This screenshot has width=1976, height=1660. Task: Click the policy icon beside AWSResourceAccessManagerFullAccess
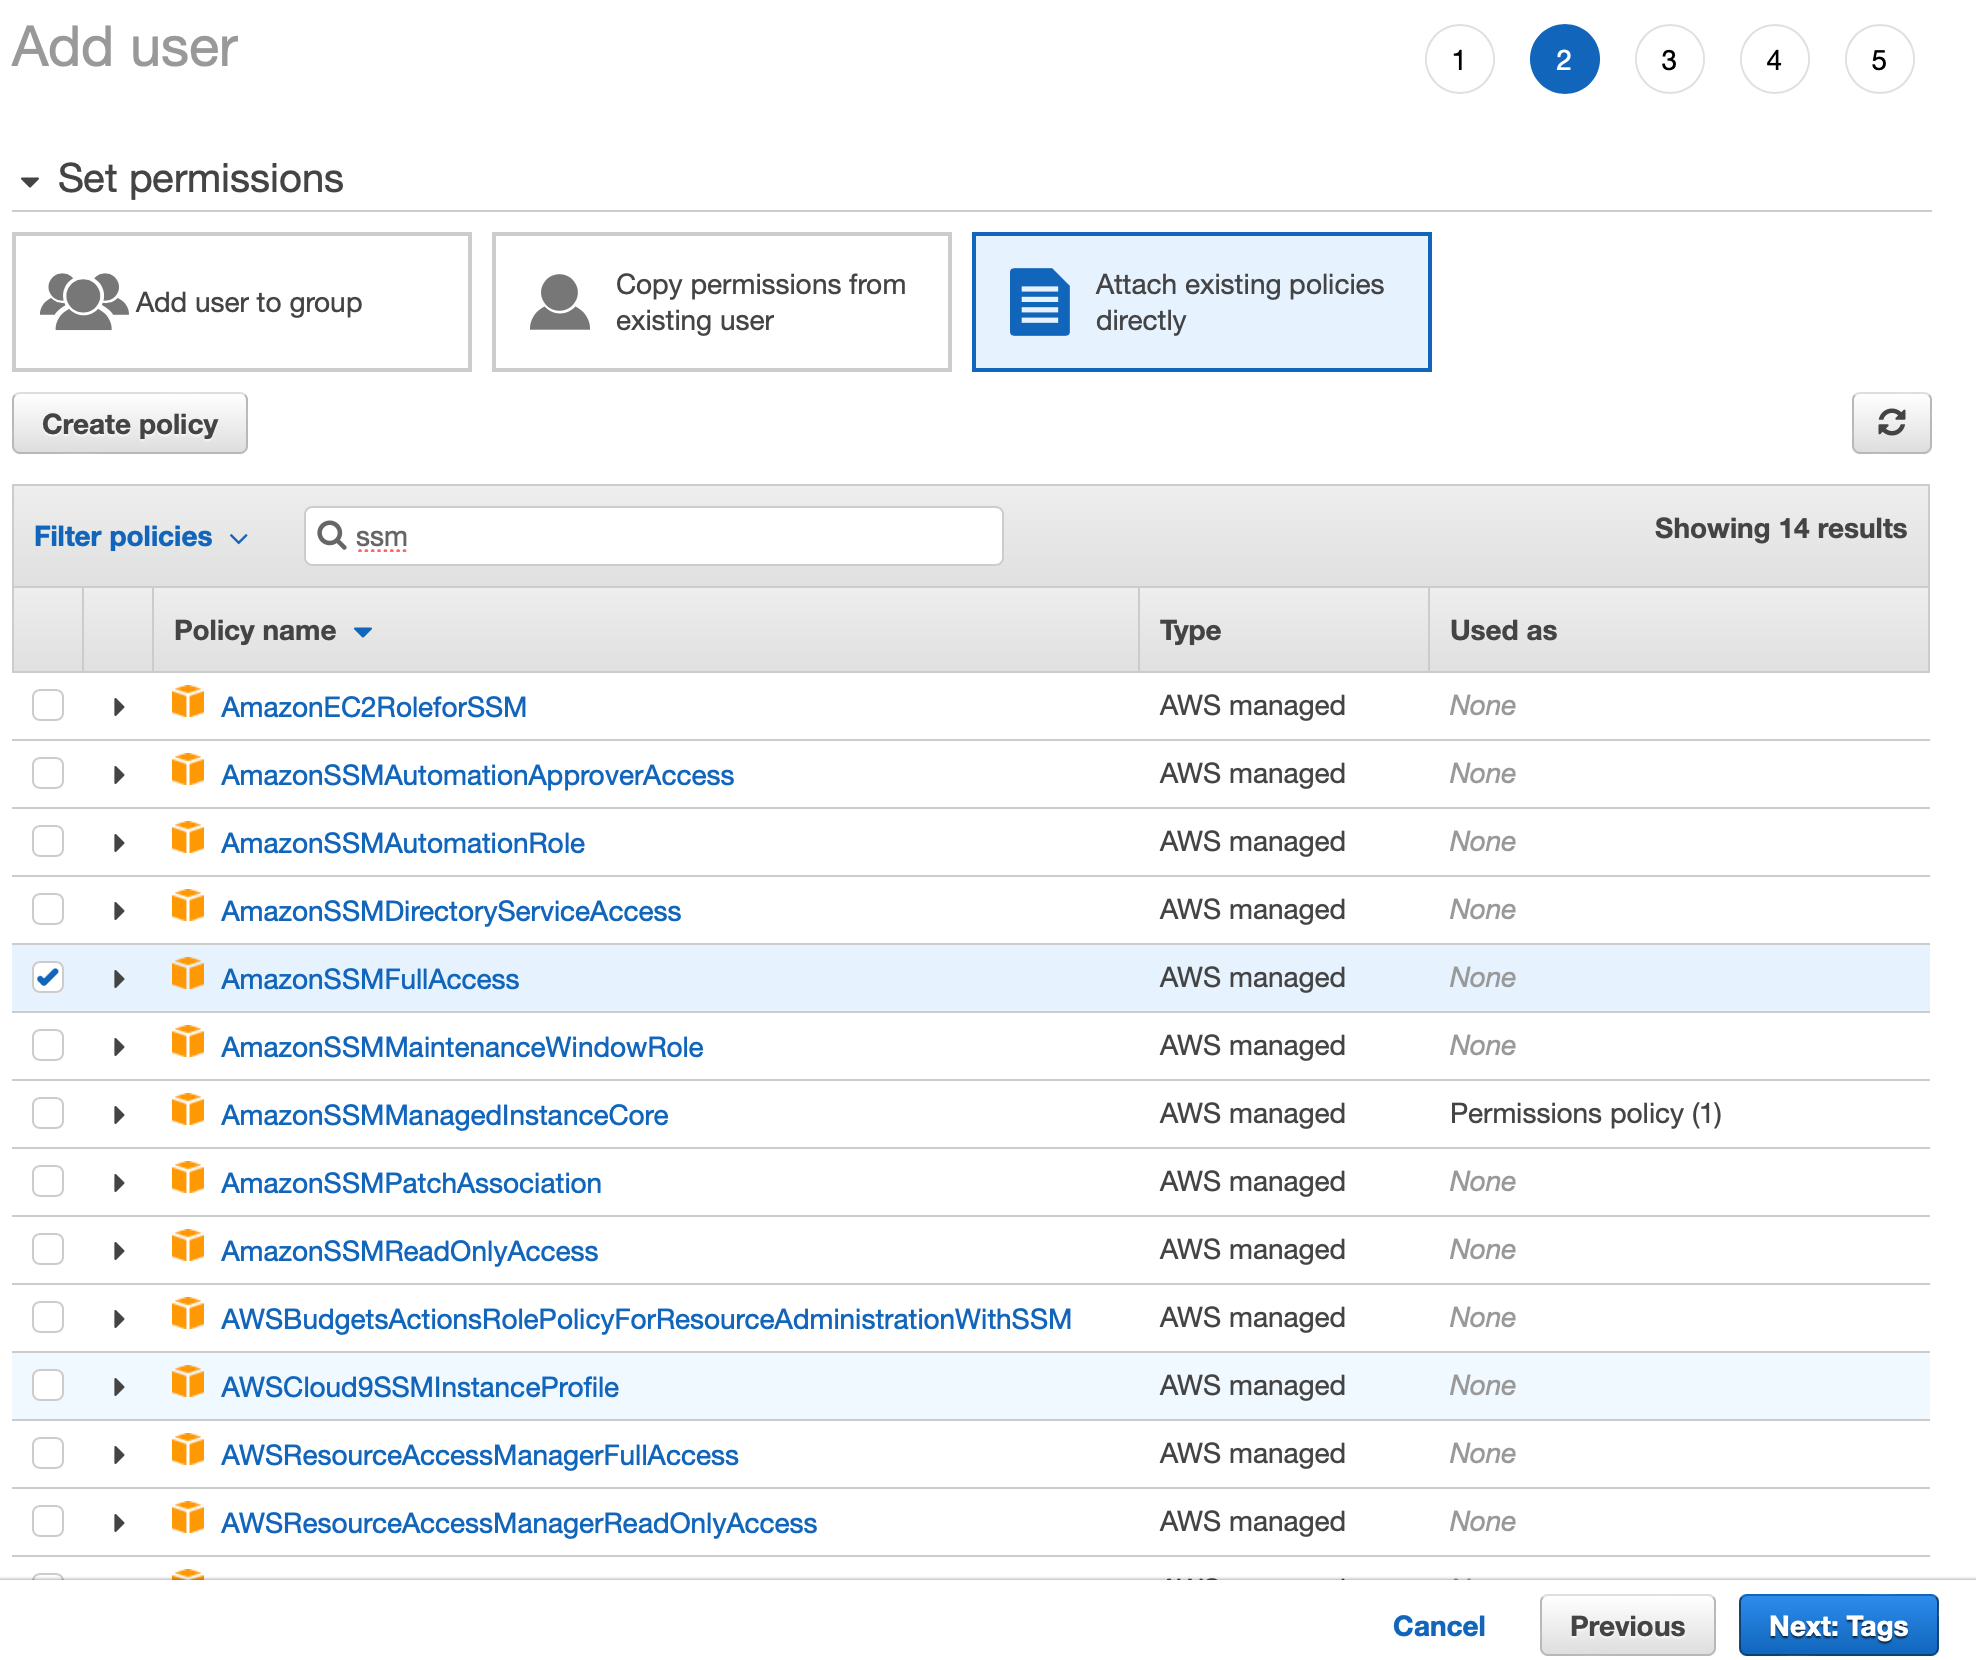(x=188, y=1450)
